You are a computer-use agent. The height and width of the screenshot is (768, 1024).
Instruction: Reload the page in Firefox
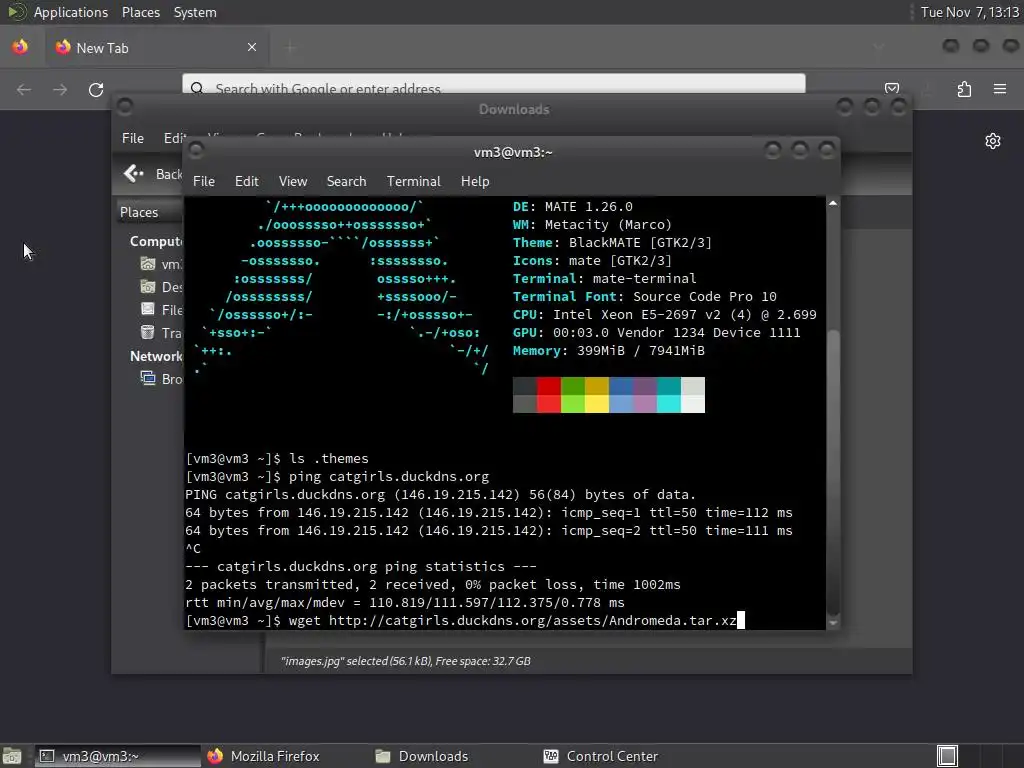(x=96, y=89)
